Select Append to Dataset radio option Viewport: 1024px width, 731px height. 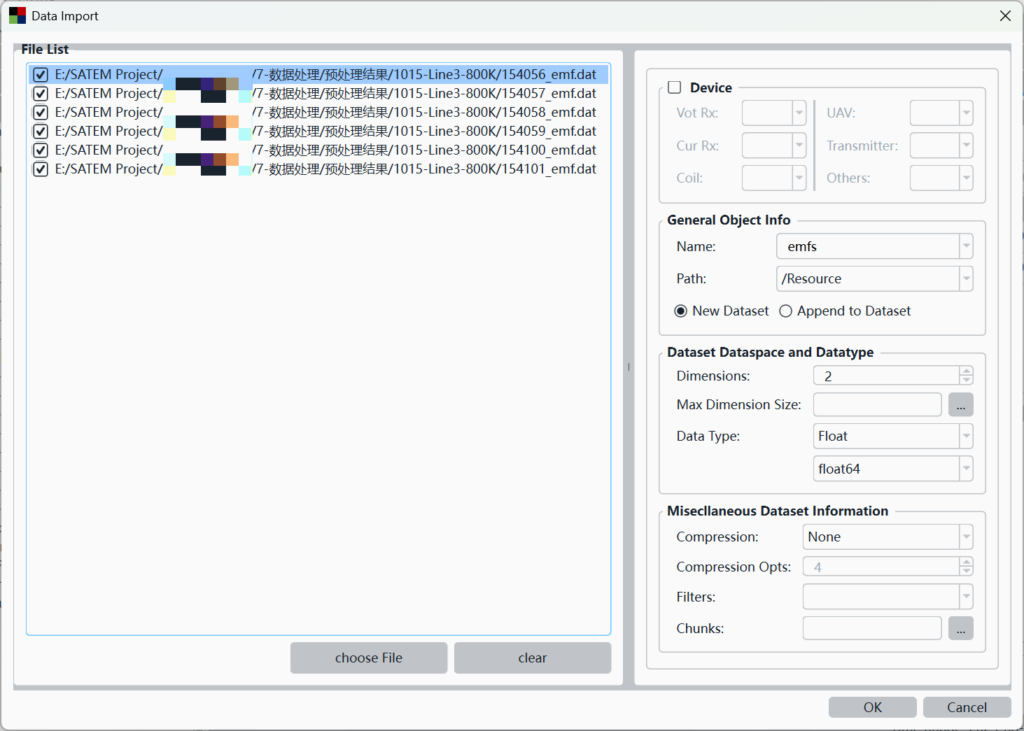(x=786, y=311)
